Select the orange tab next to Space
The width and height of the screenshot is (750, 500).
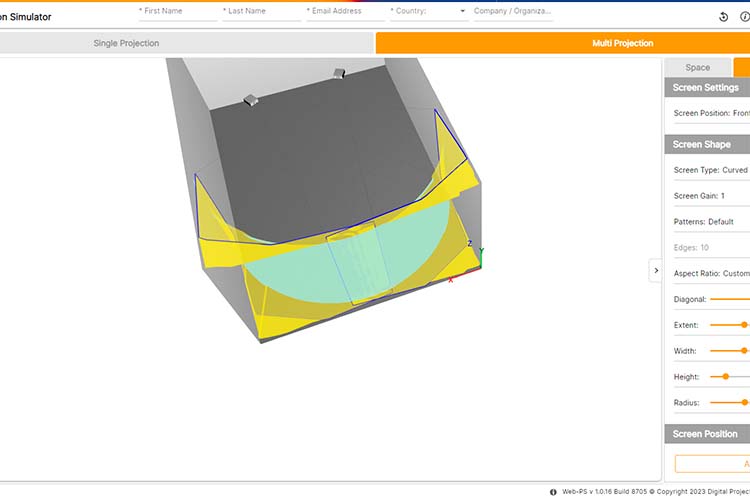pyautogui.click(x=742, y=67)
